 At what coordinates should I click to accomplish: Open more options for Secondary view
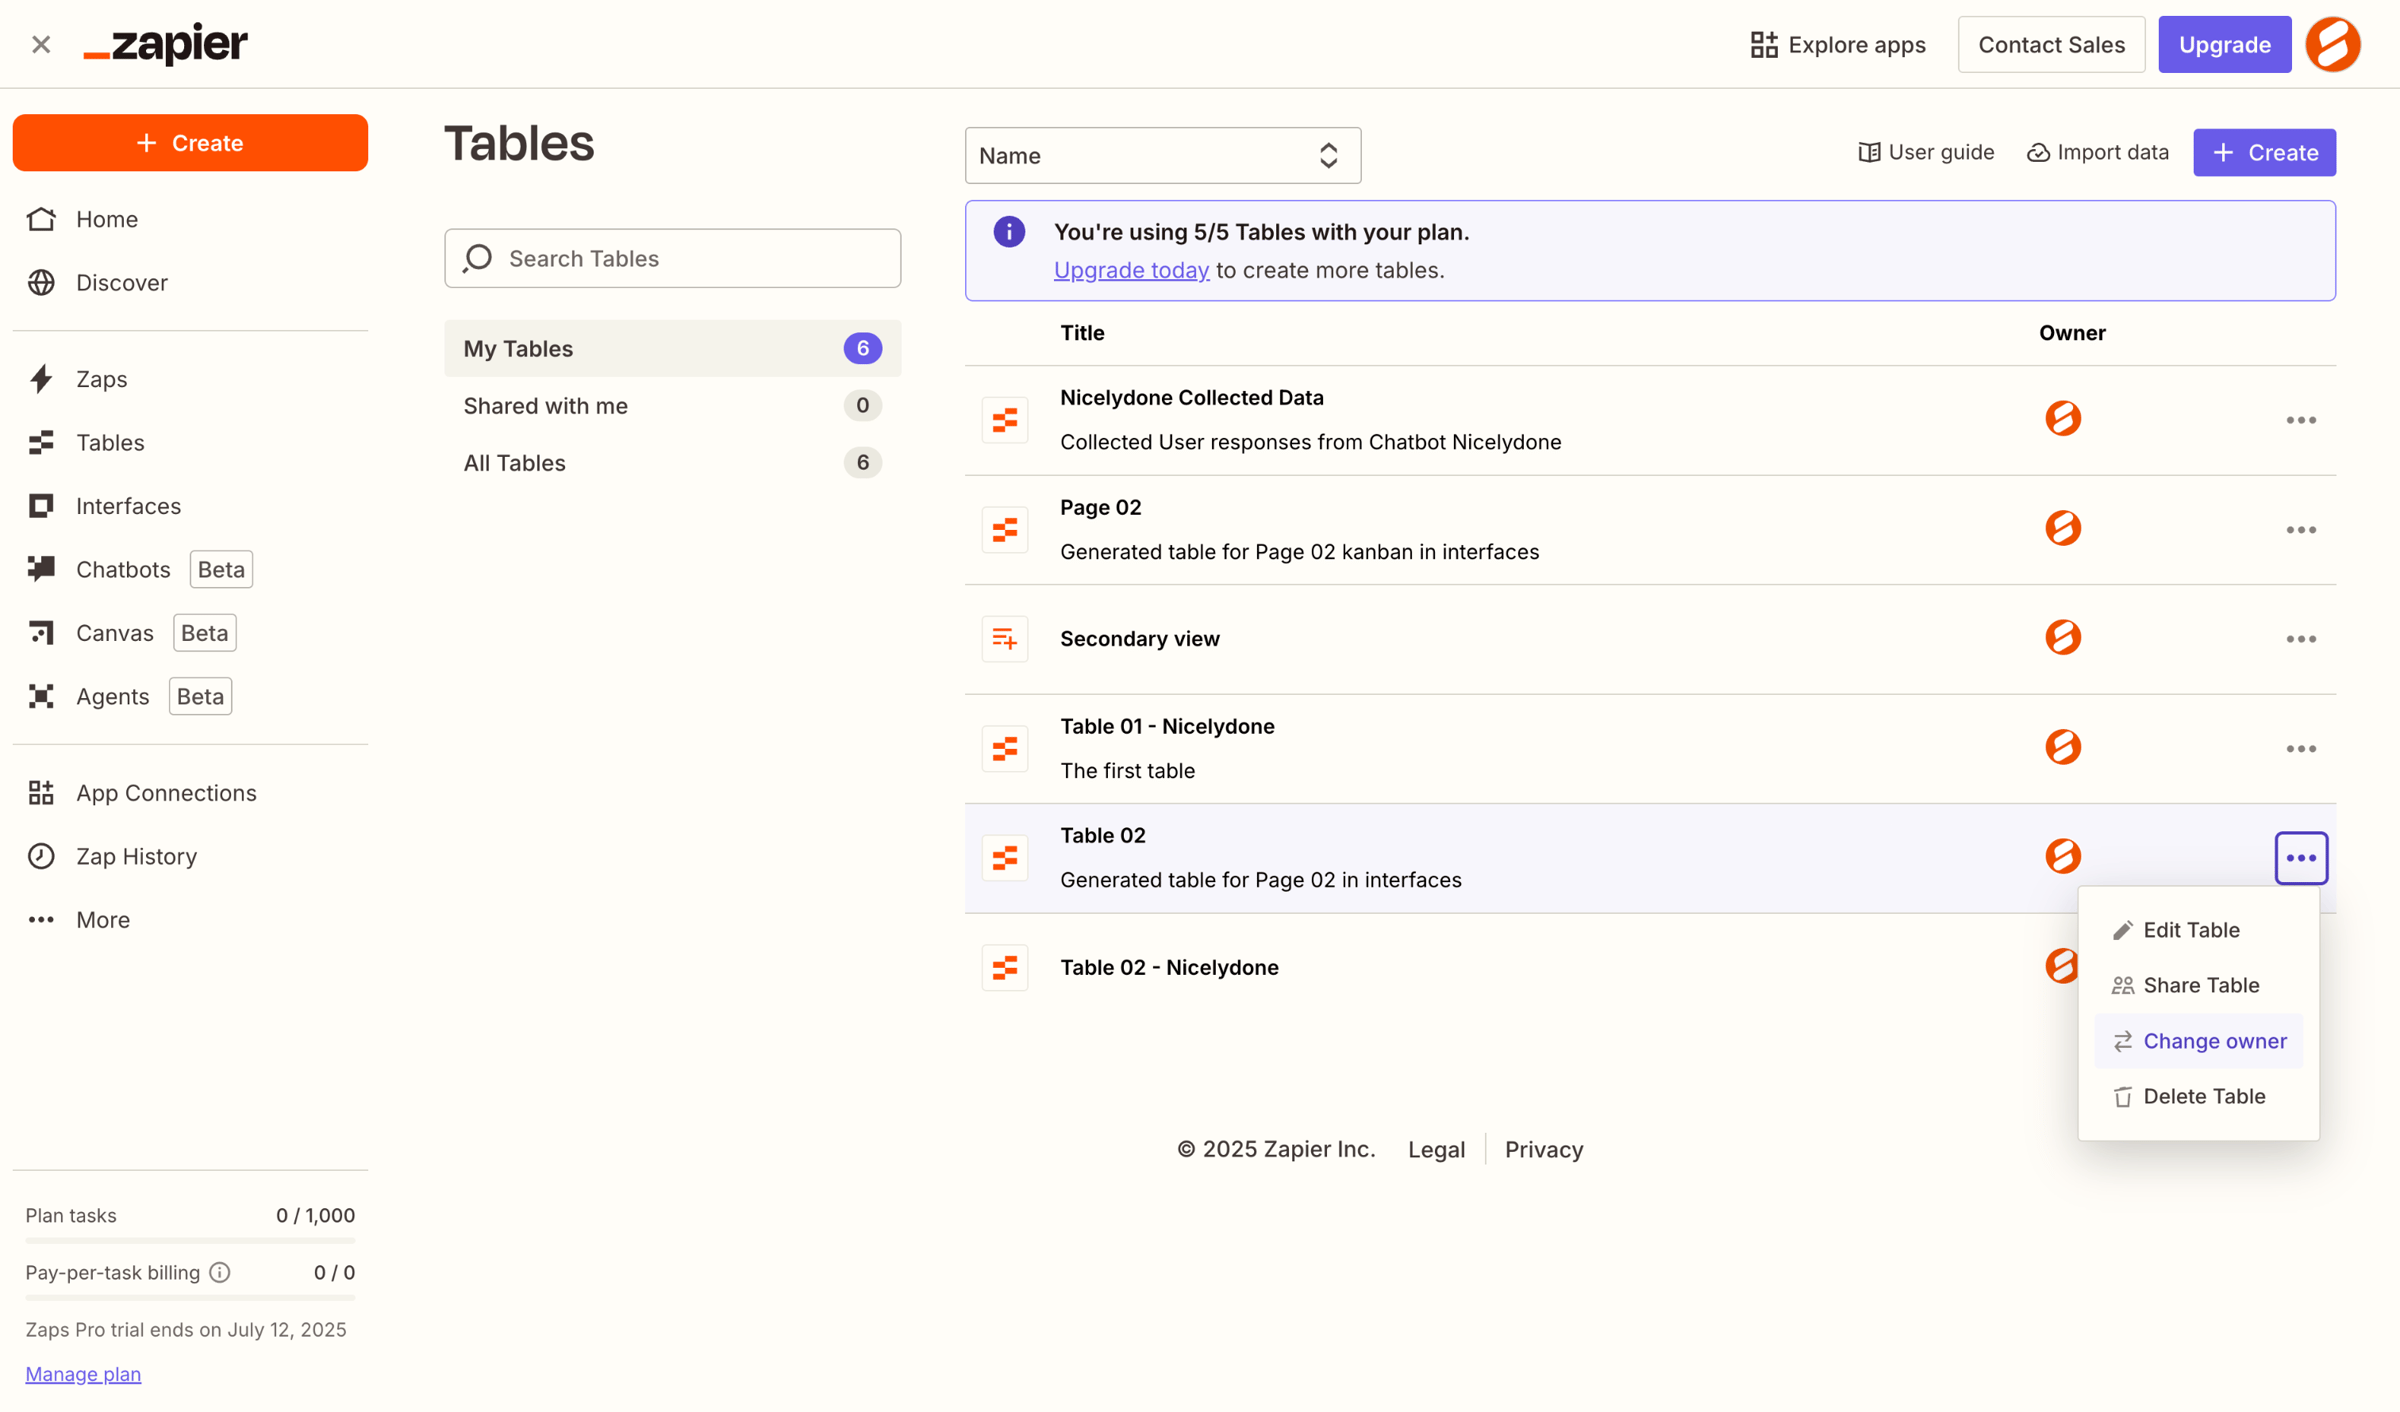click(2301, 639)
